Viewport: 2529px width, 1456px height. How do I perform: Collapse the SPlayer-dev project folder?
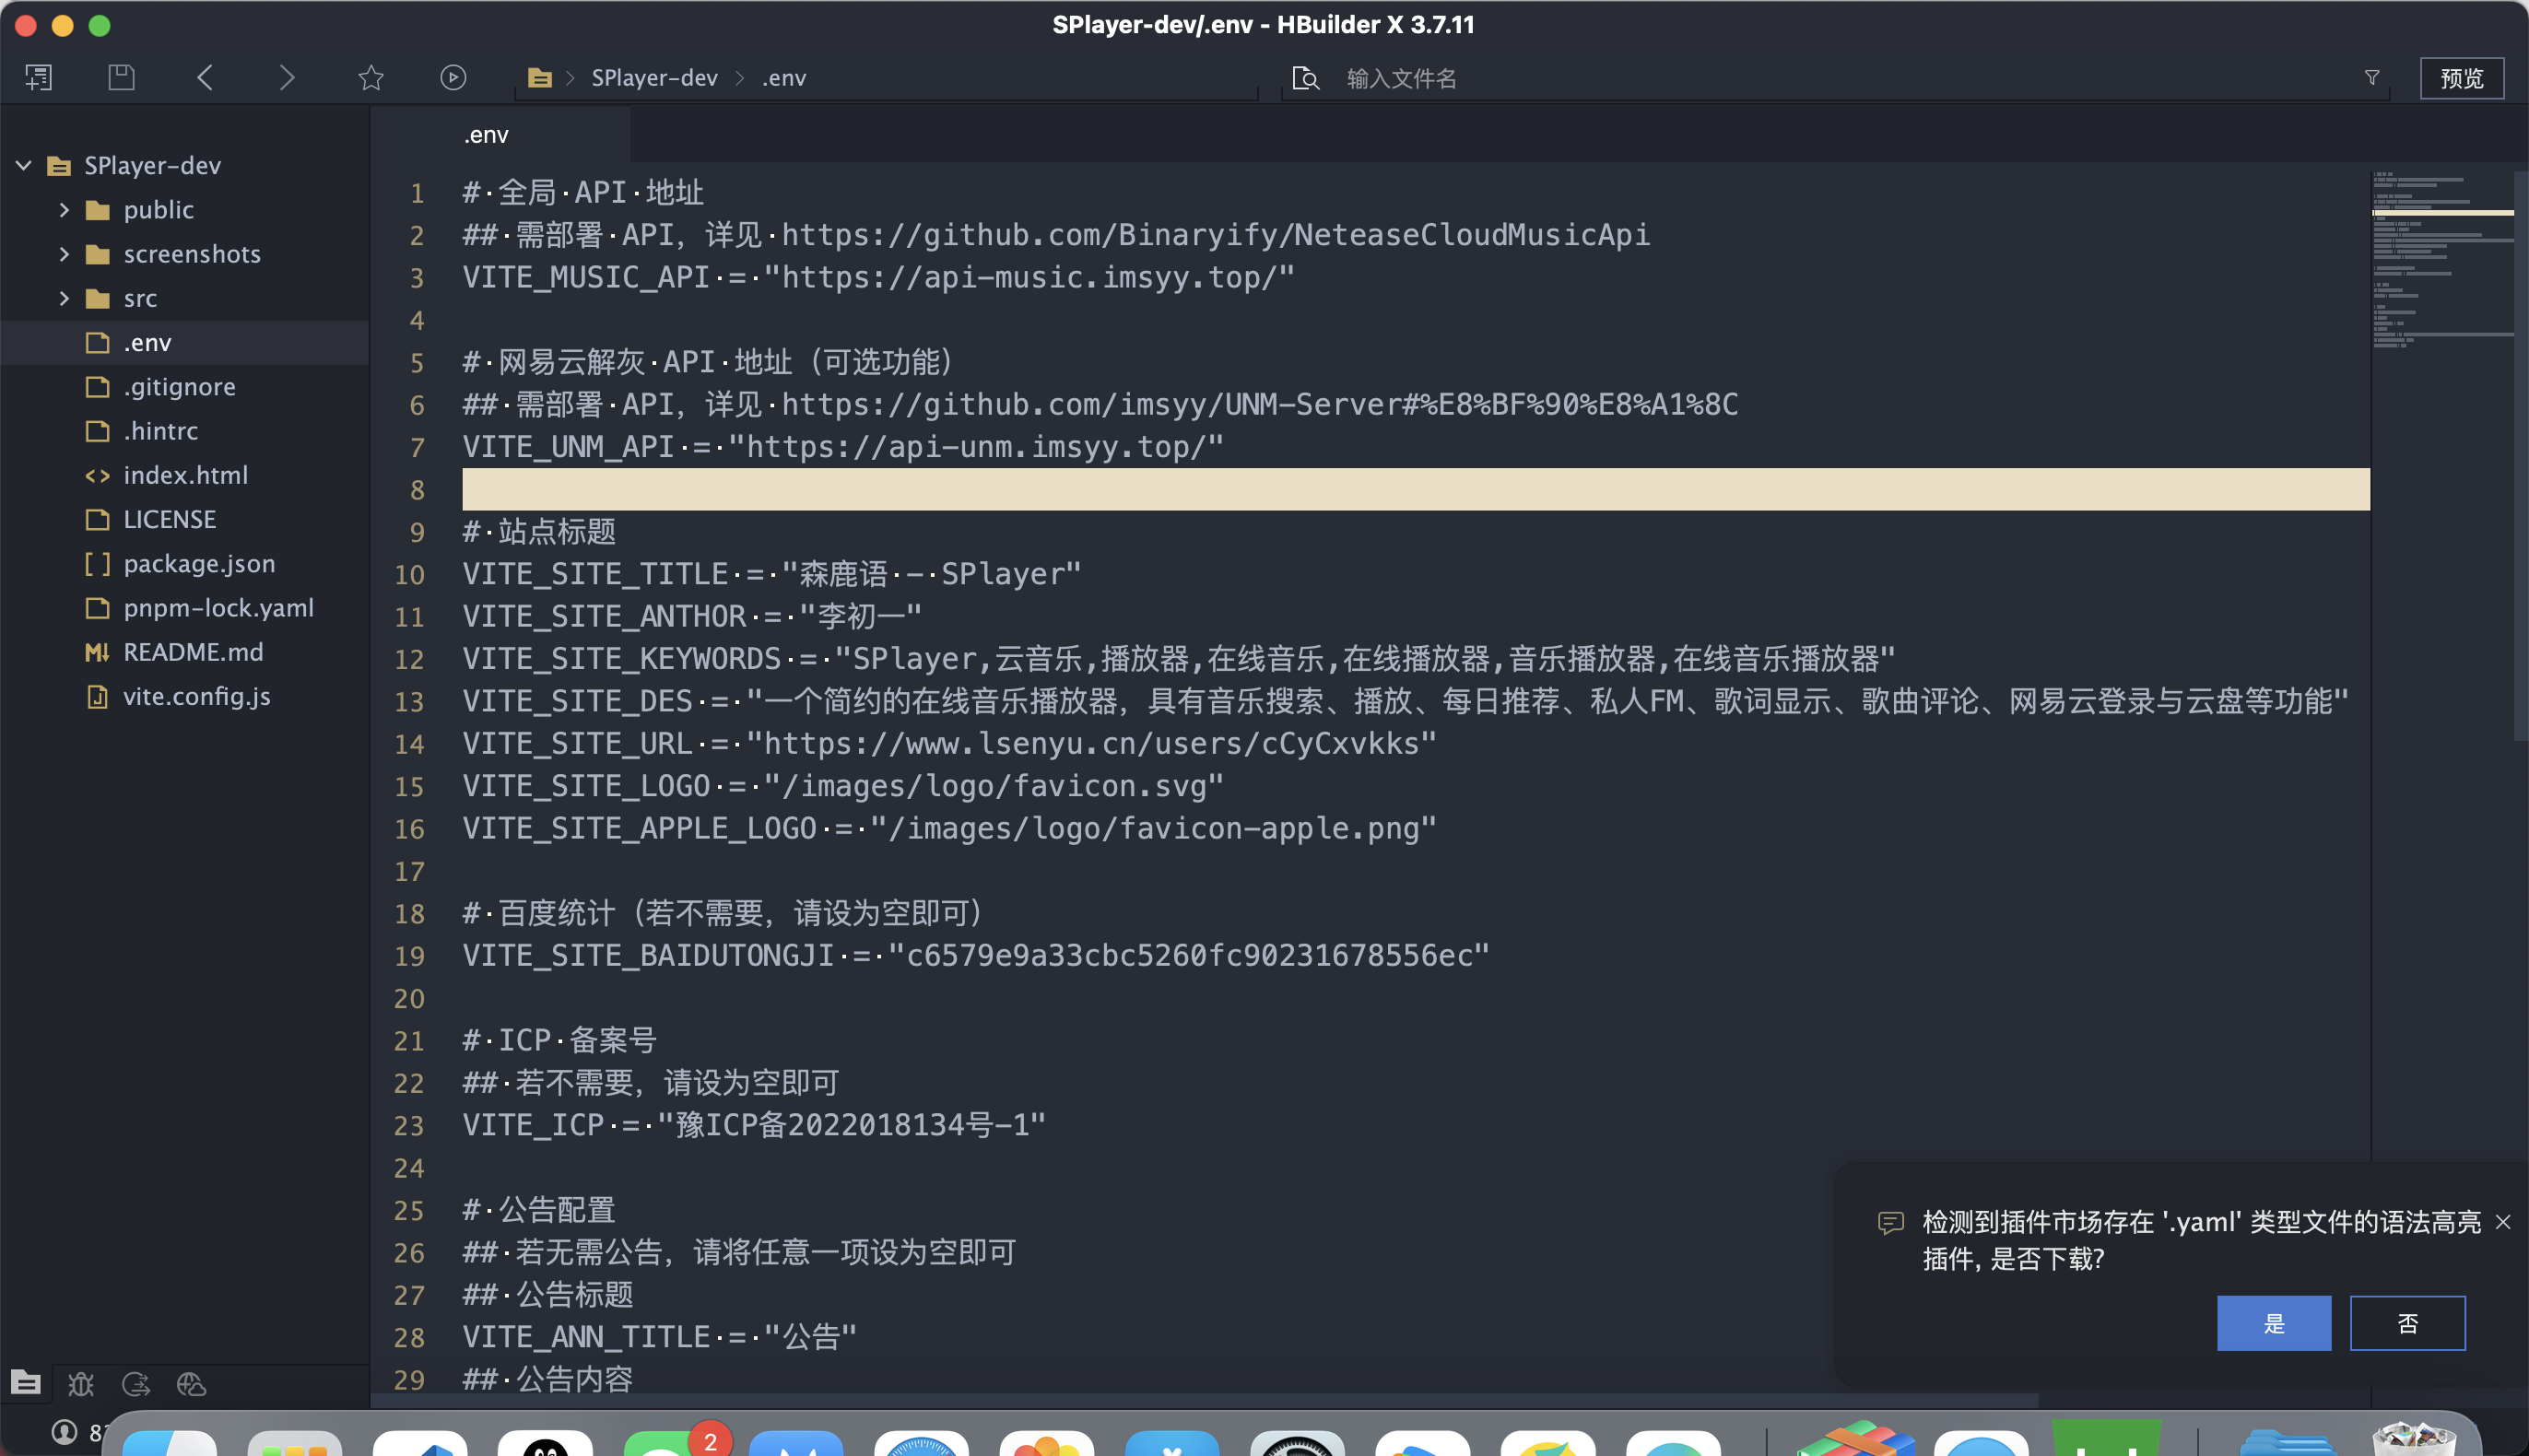[x=24, y=165]
